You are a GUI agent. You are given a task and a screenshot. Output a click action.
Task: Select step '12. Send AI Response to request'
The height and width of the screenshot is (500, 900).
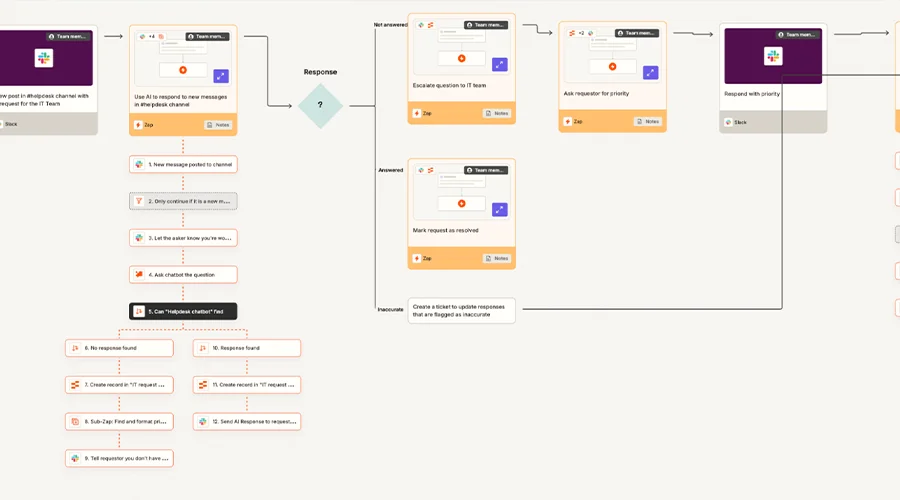point(247,422)
